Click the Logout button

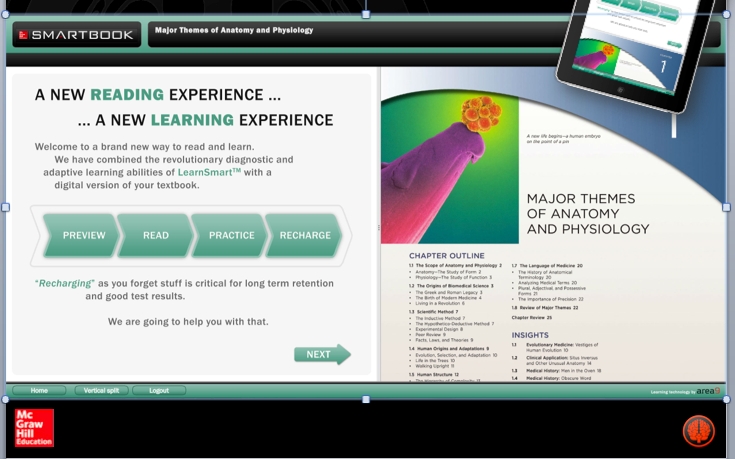coord(159,391)
